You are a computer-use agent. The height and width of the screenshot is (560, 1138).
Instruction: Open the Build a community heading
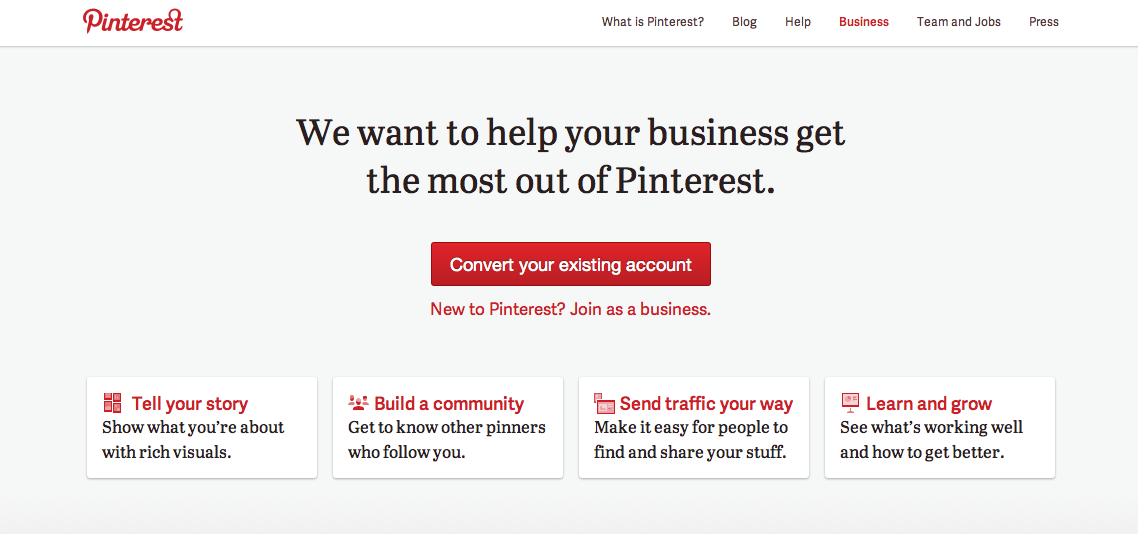[x=449, y=404]
